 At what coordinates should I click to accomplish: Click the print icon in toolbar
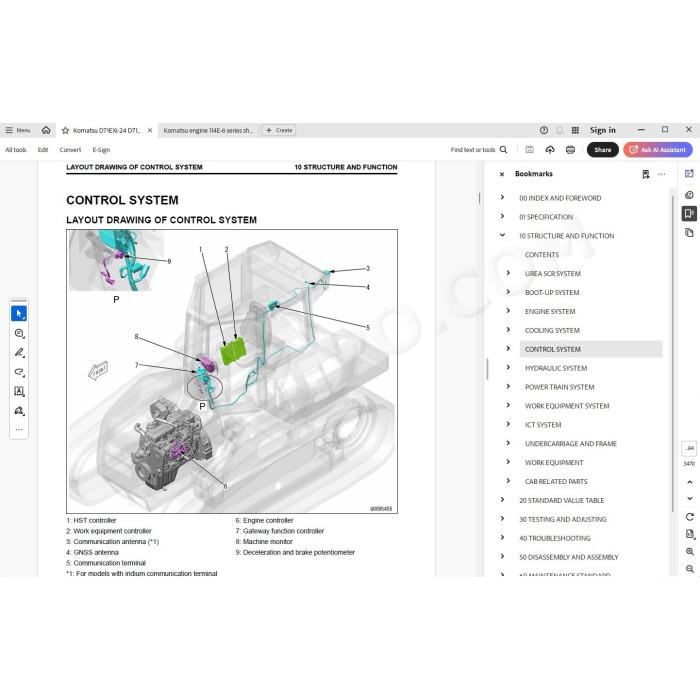(570, 150)
